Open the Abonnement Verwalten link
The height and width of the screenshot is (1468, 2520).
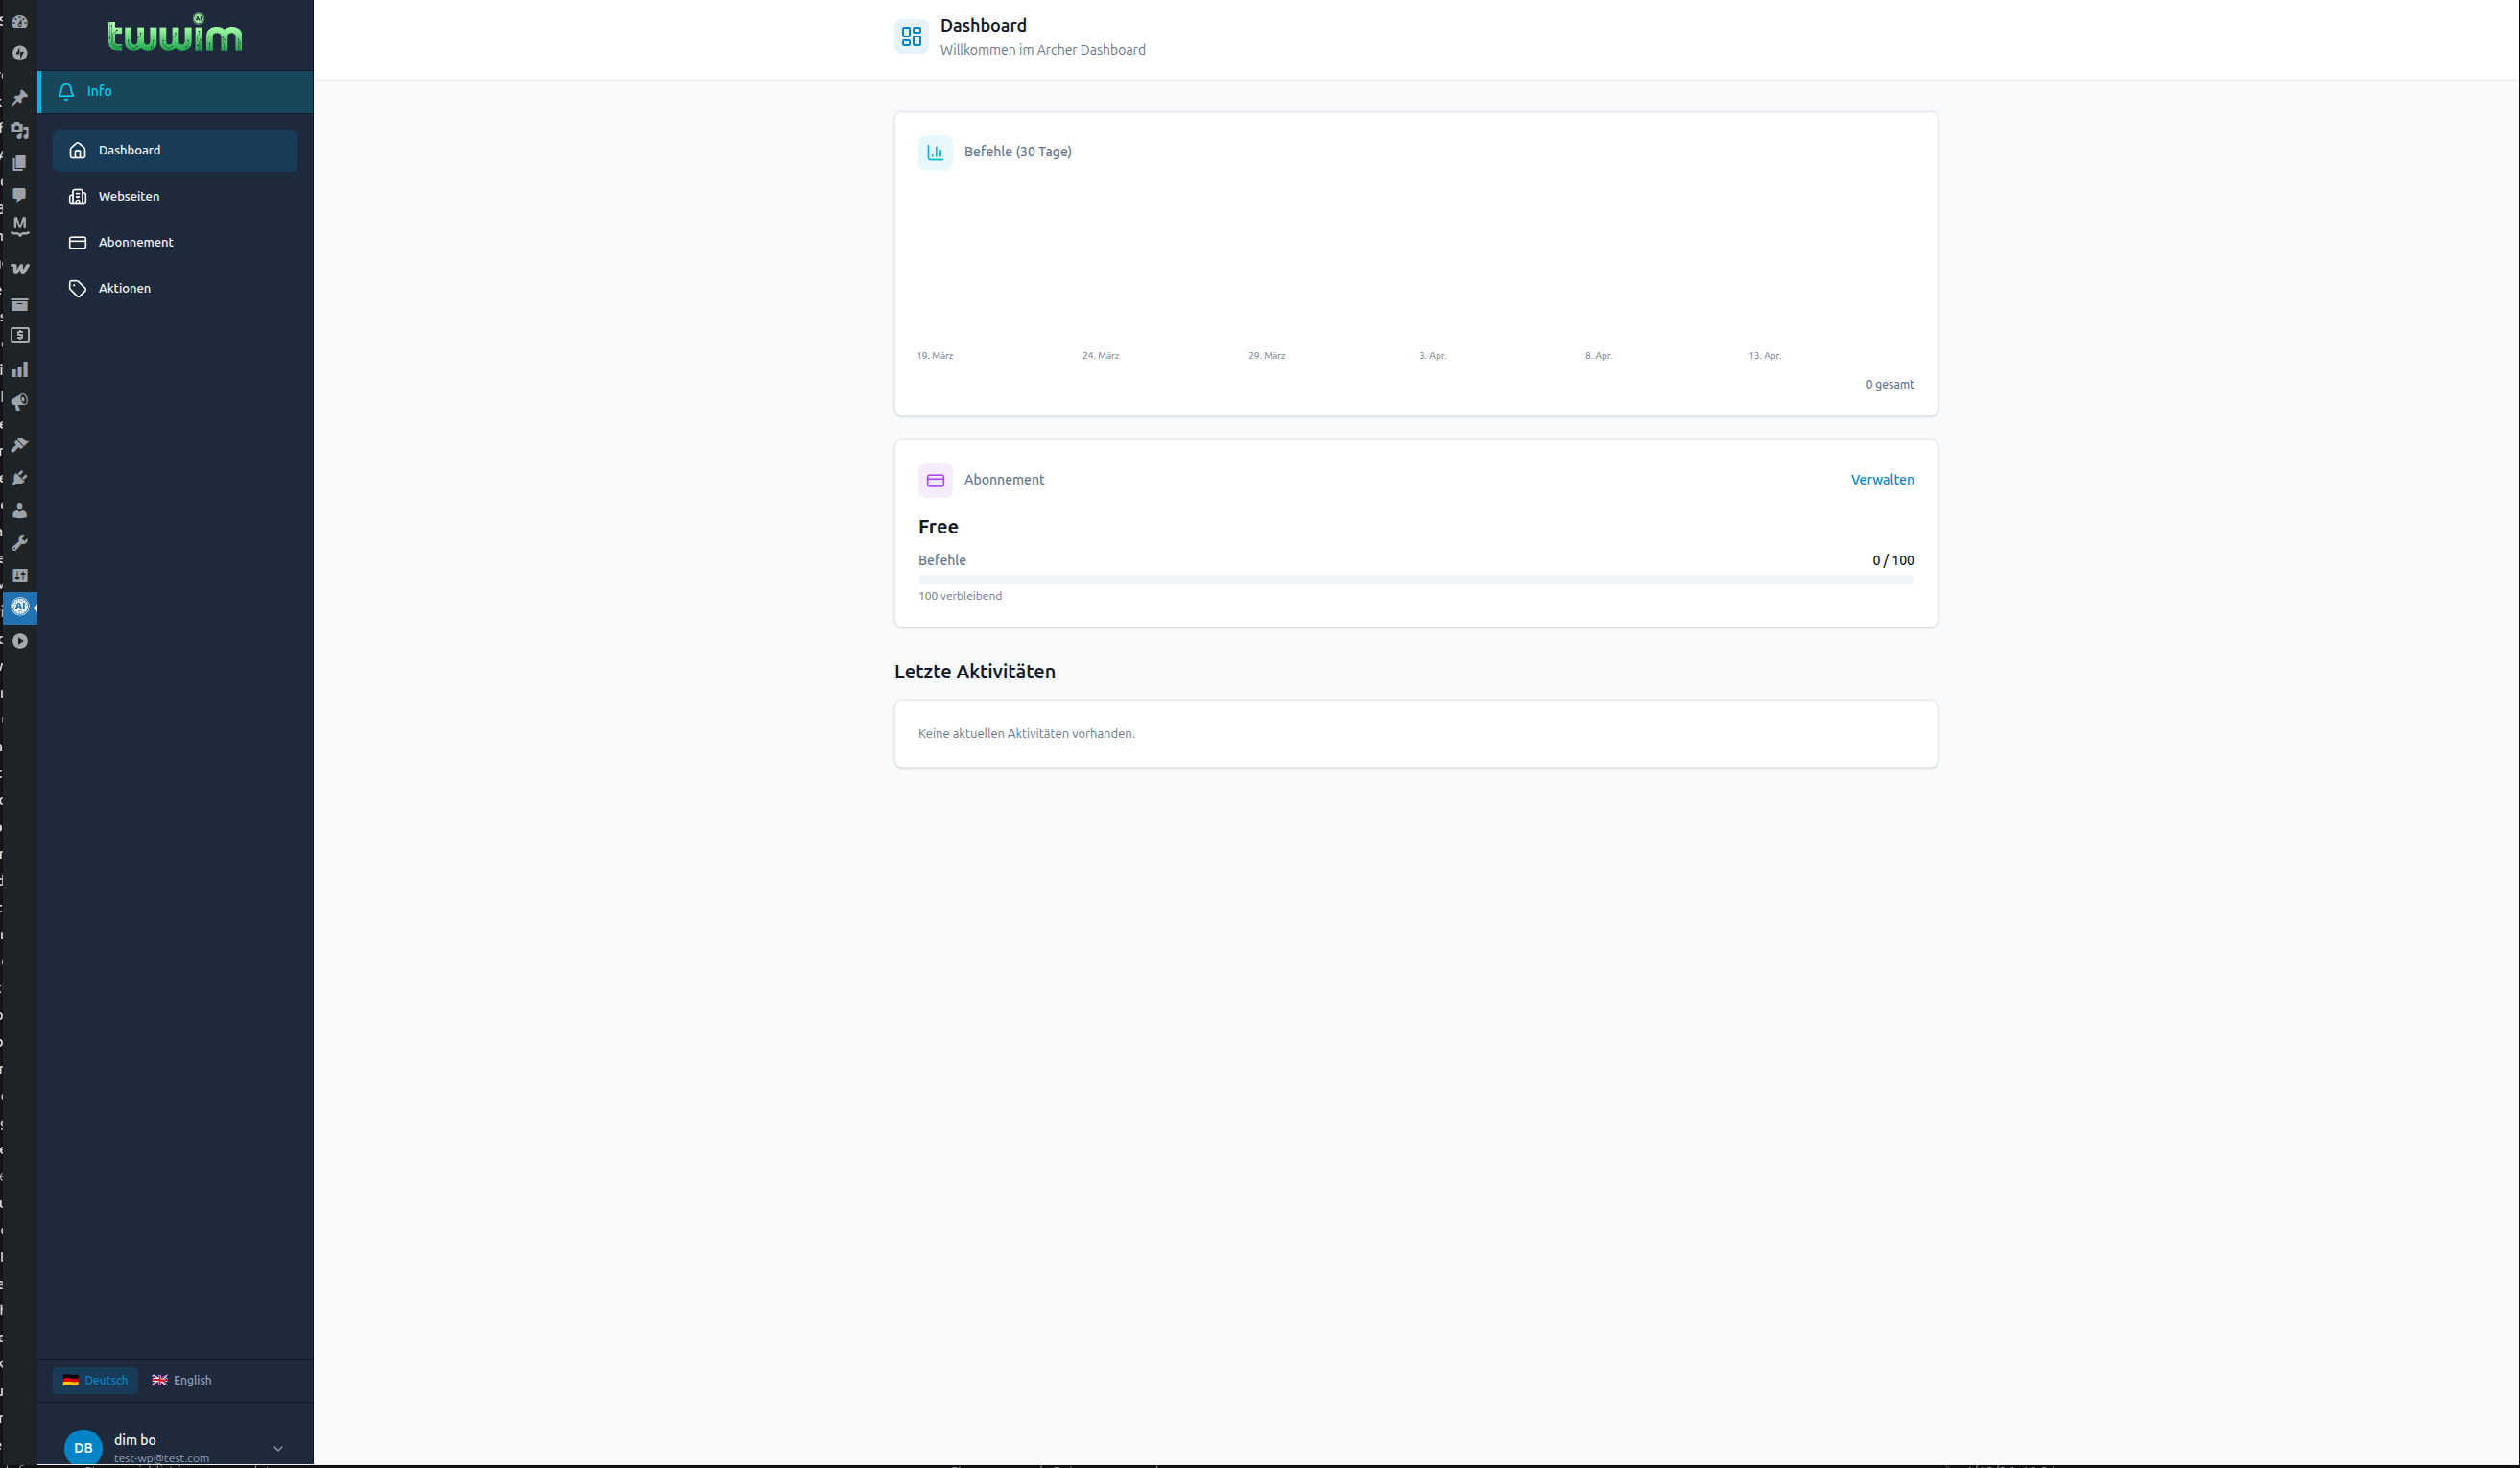[1882, 480]
